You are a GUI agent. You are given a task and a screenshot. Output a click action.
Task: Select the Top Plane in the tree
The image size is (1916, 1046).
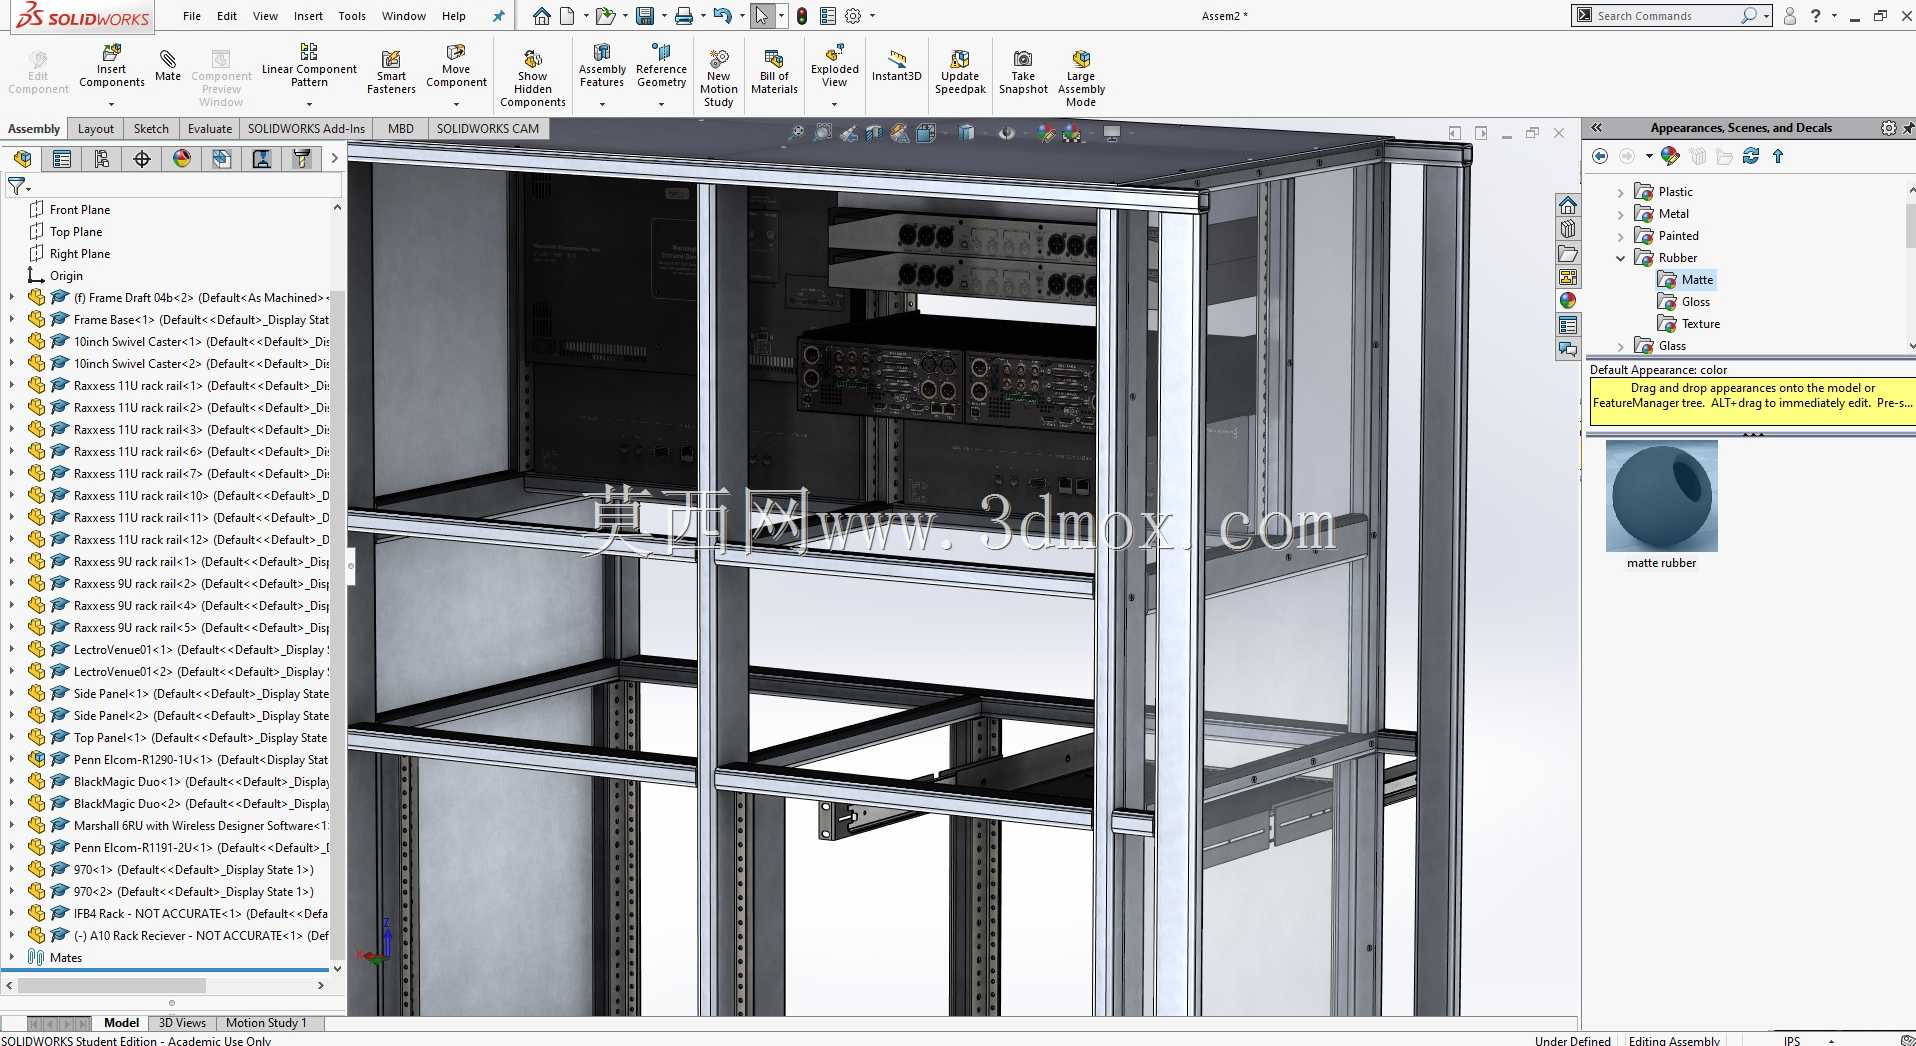pyautogui.click(x=76, y=232)
